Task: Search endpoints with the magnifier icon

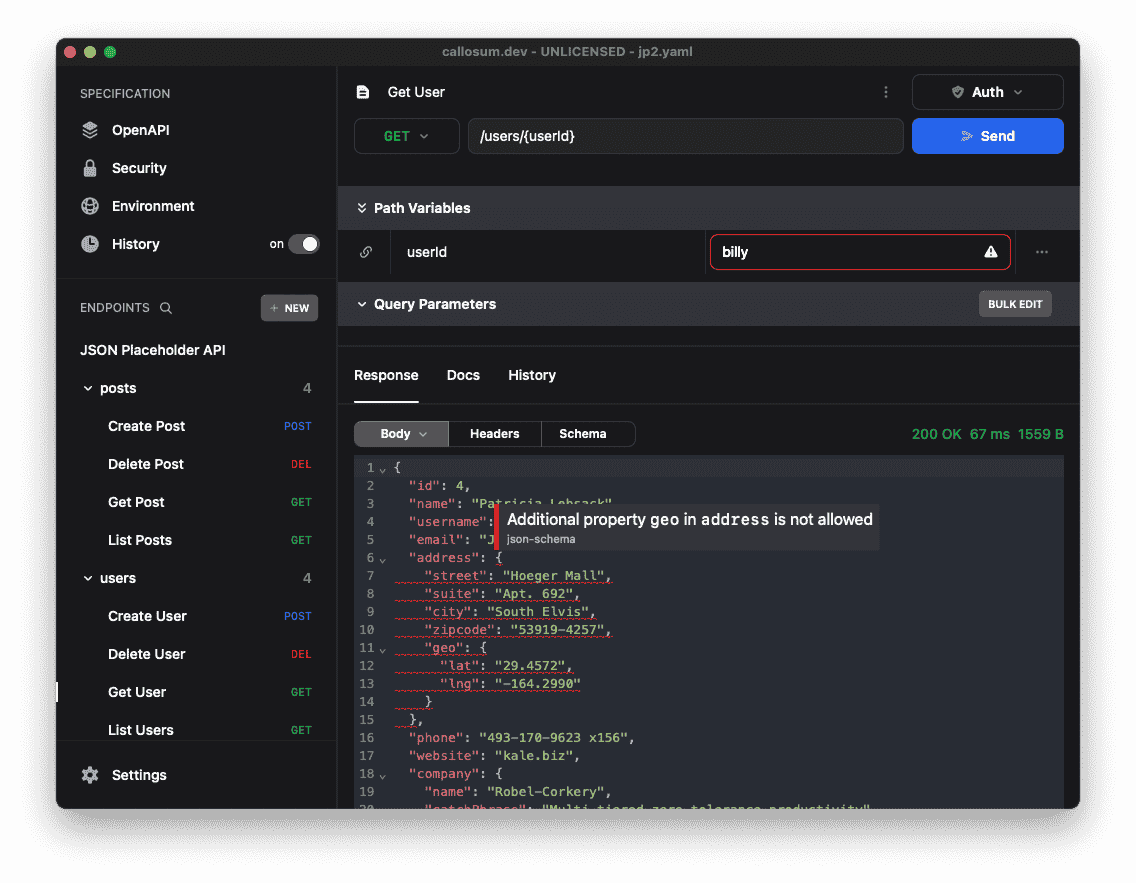Action: click(166, 308)
